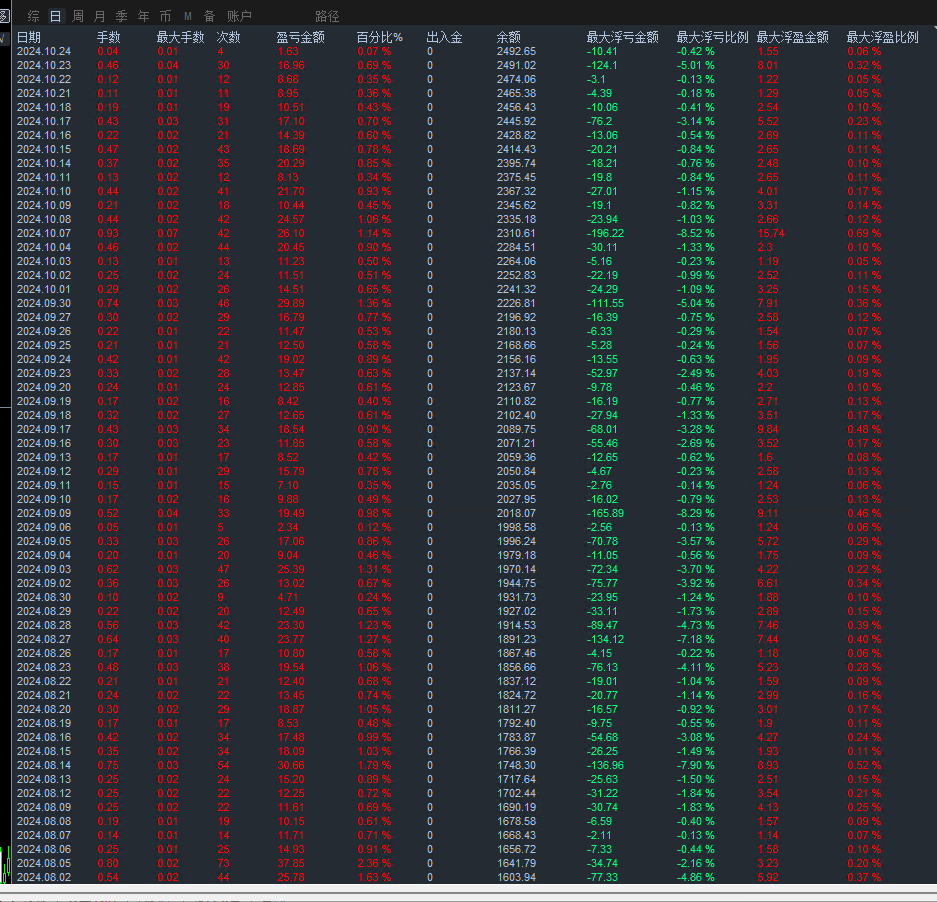Click the horizontal scrollbar at the bottom

[468, 887]
